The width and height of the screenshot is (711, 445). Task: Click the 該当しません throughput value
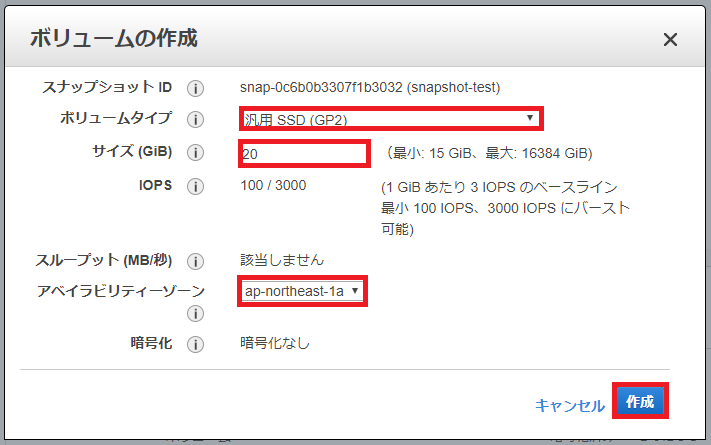[x=282, y=260]
